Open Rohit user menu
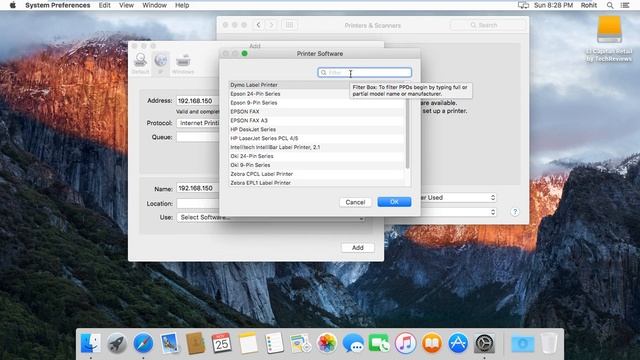Viewport: 640px width, 360px height. 589,5
